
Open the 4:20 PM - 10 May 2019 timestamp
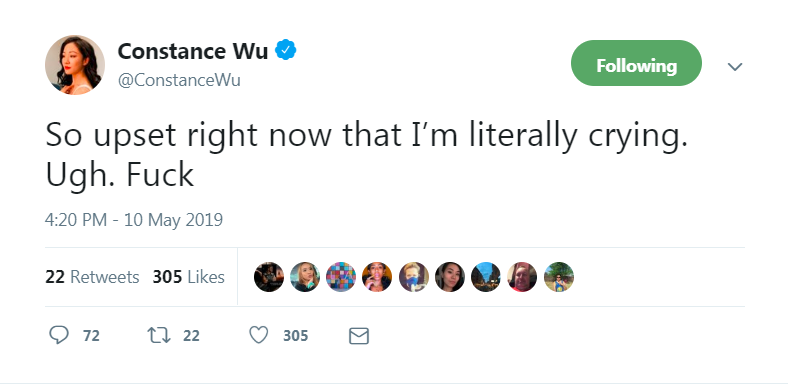(x=134, y=220)
